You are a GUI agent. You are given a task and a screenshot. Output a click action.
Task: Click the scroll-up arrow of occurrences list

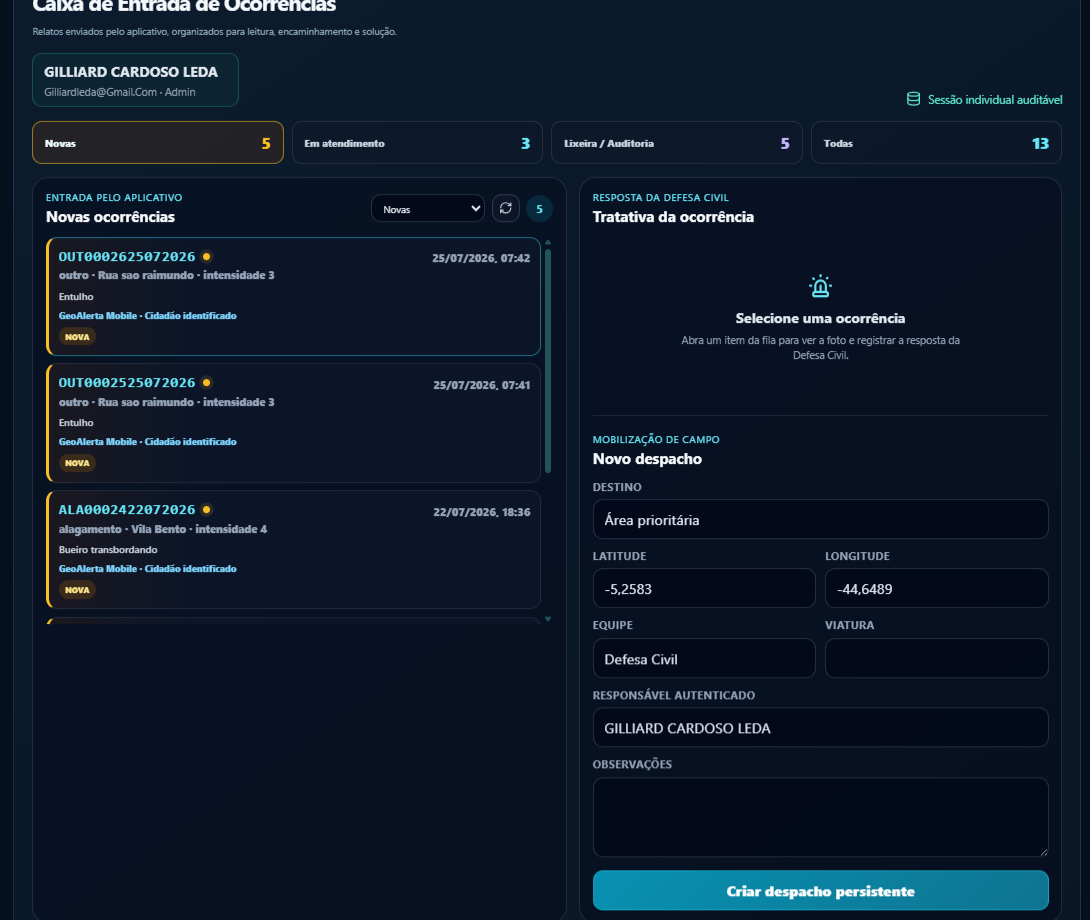[548, 243]
